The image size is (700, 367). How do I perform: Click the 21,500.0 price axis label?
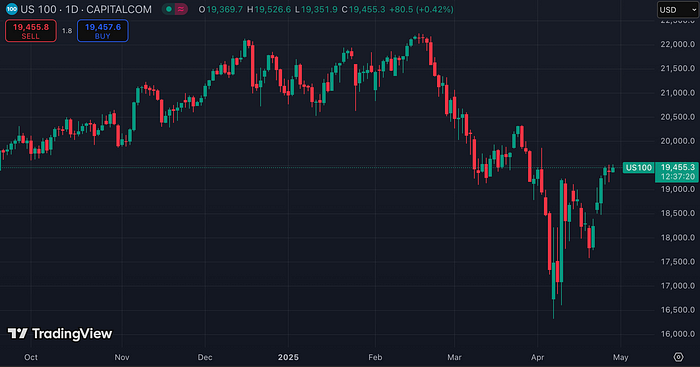678,68
